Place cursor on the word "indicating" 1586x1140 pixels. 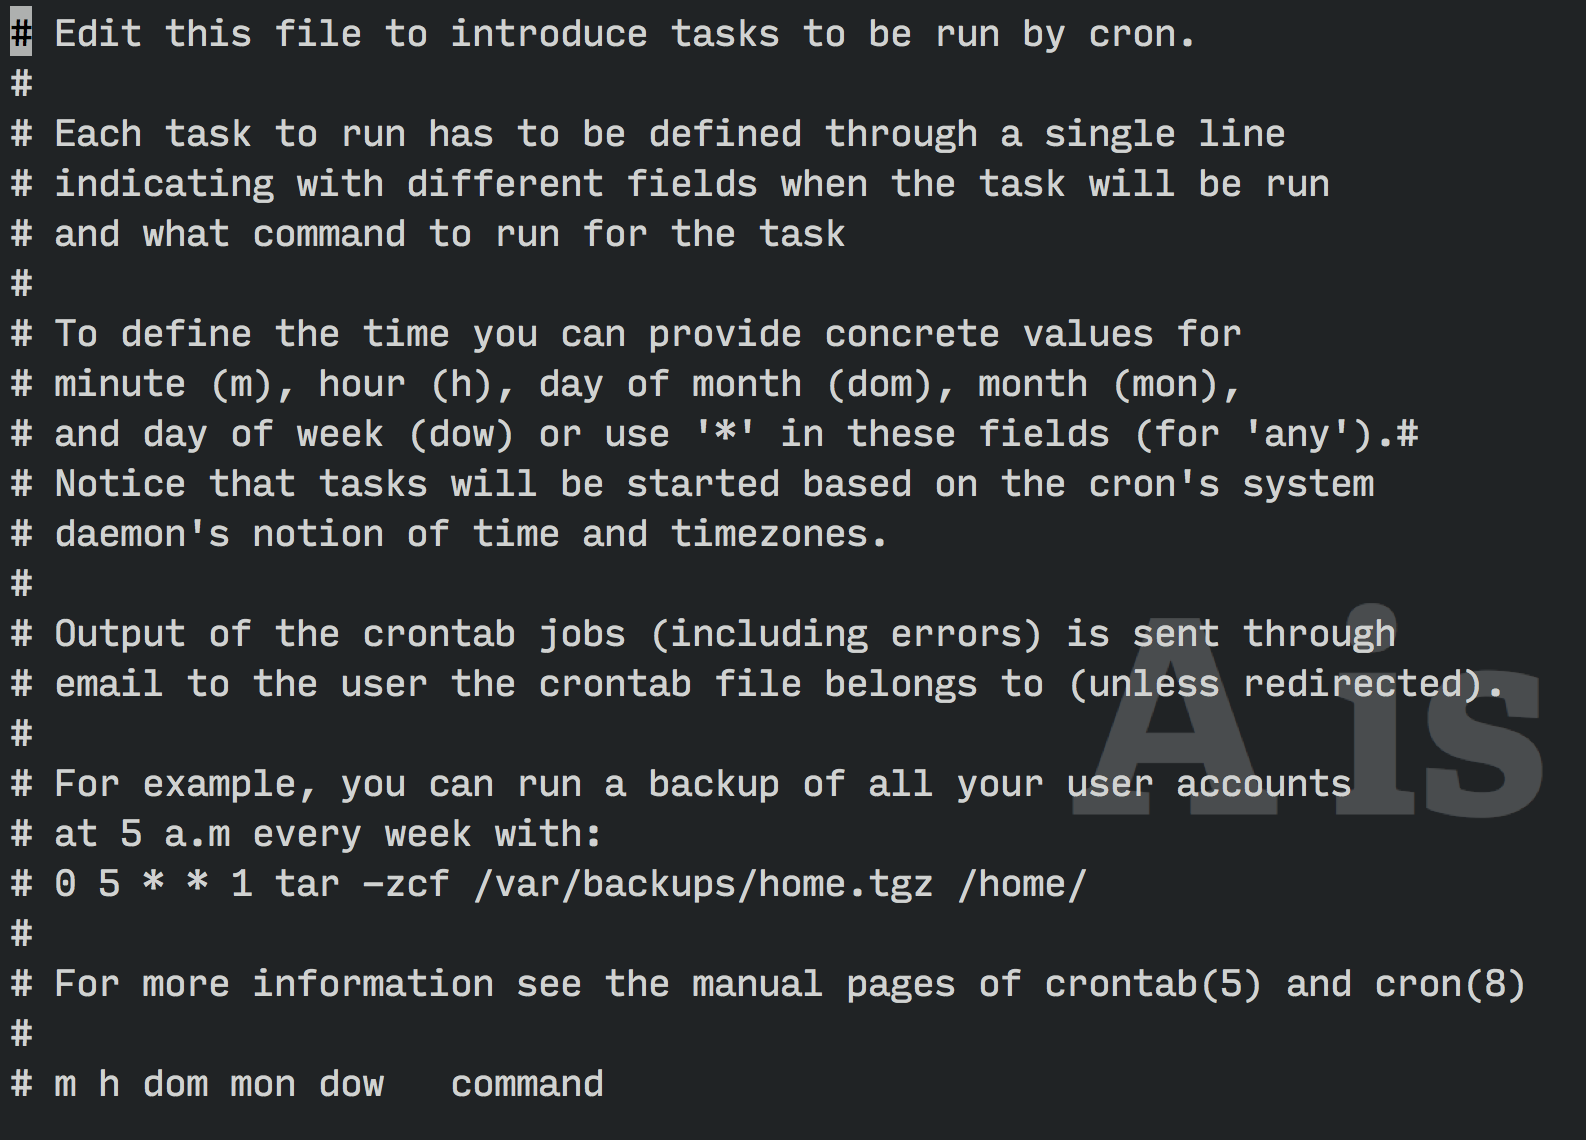[x=163, y=184]
